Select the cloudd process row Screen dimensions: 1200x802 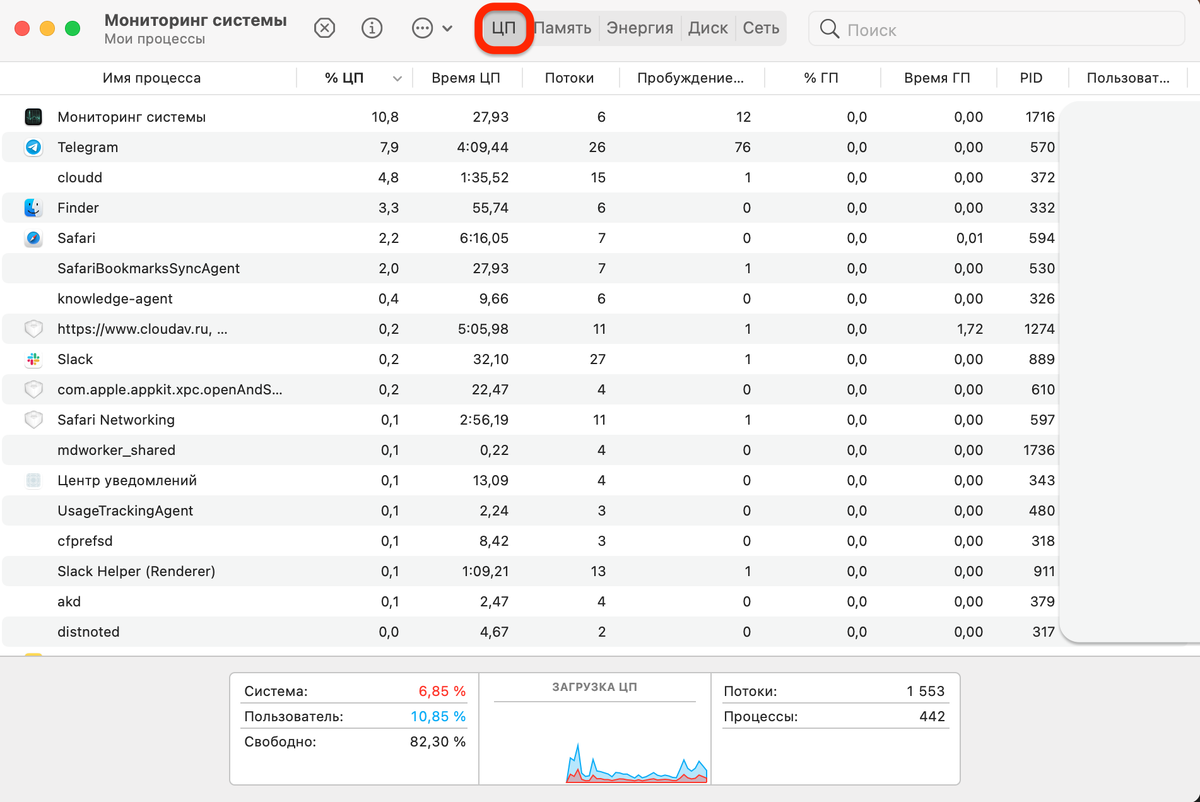[x=530, y=177]
